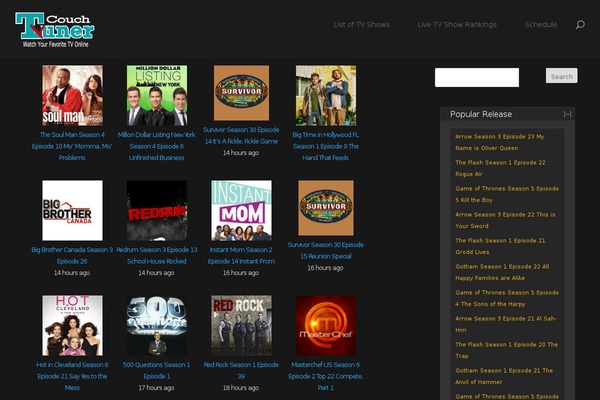The width and height of the screenshot is (600, 400).
Task: Open Survivor Reunion Special poster thumbnail
Action: (x=326, y=208)
